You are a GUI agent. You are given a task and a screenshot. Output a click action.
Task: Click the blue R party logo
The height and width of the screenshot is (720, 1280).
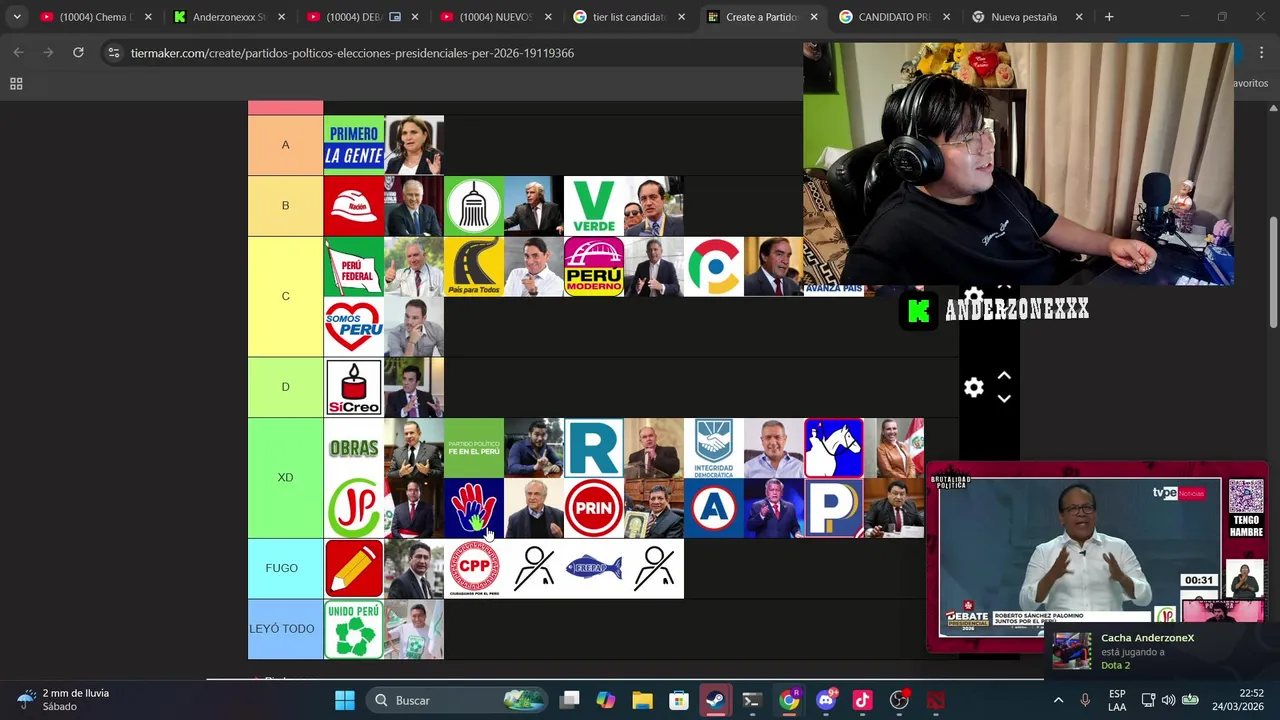pos(594,448)
